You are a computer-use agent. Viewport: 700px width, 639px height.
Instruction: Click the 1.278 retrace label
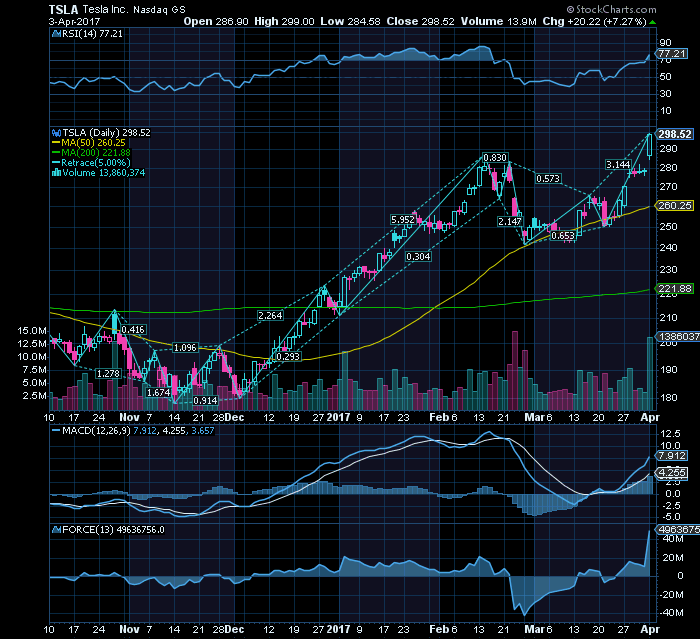pos(108,373)
